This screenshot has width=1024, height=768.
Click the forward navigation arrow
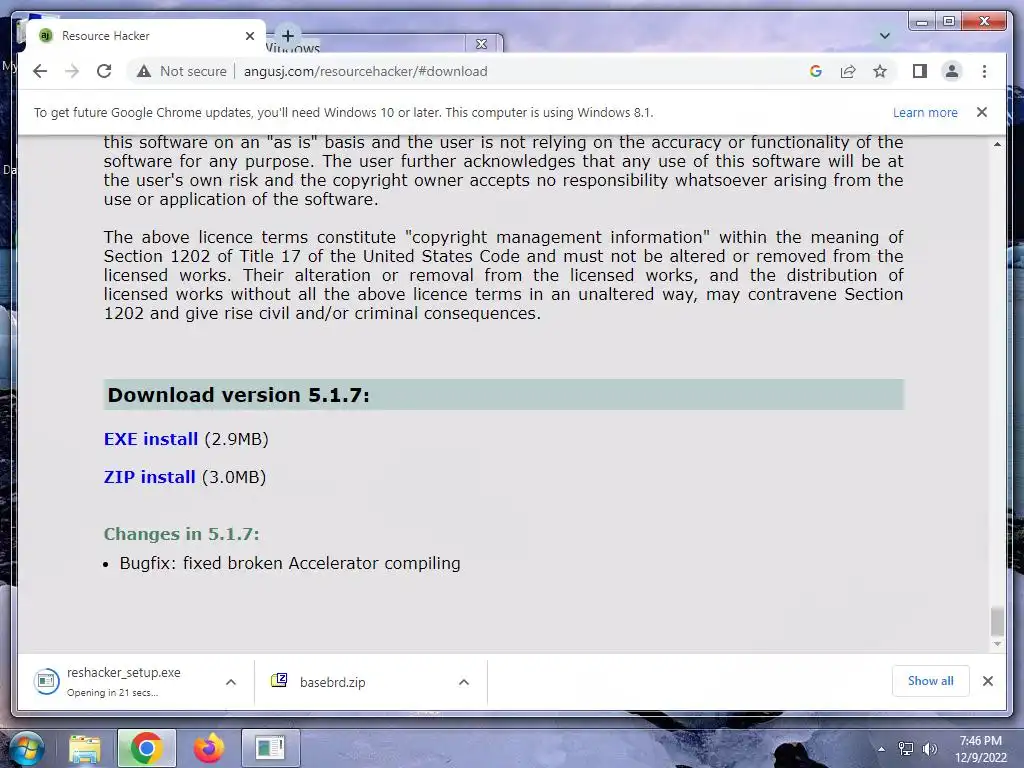pos(72,71)
